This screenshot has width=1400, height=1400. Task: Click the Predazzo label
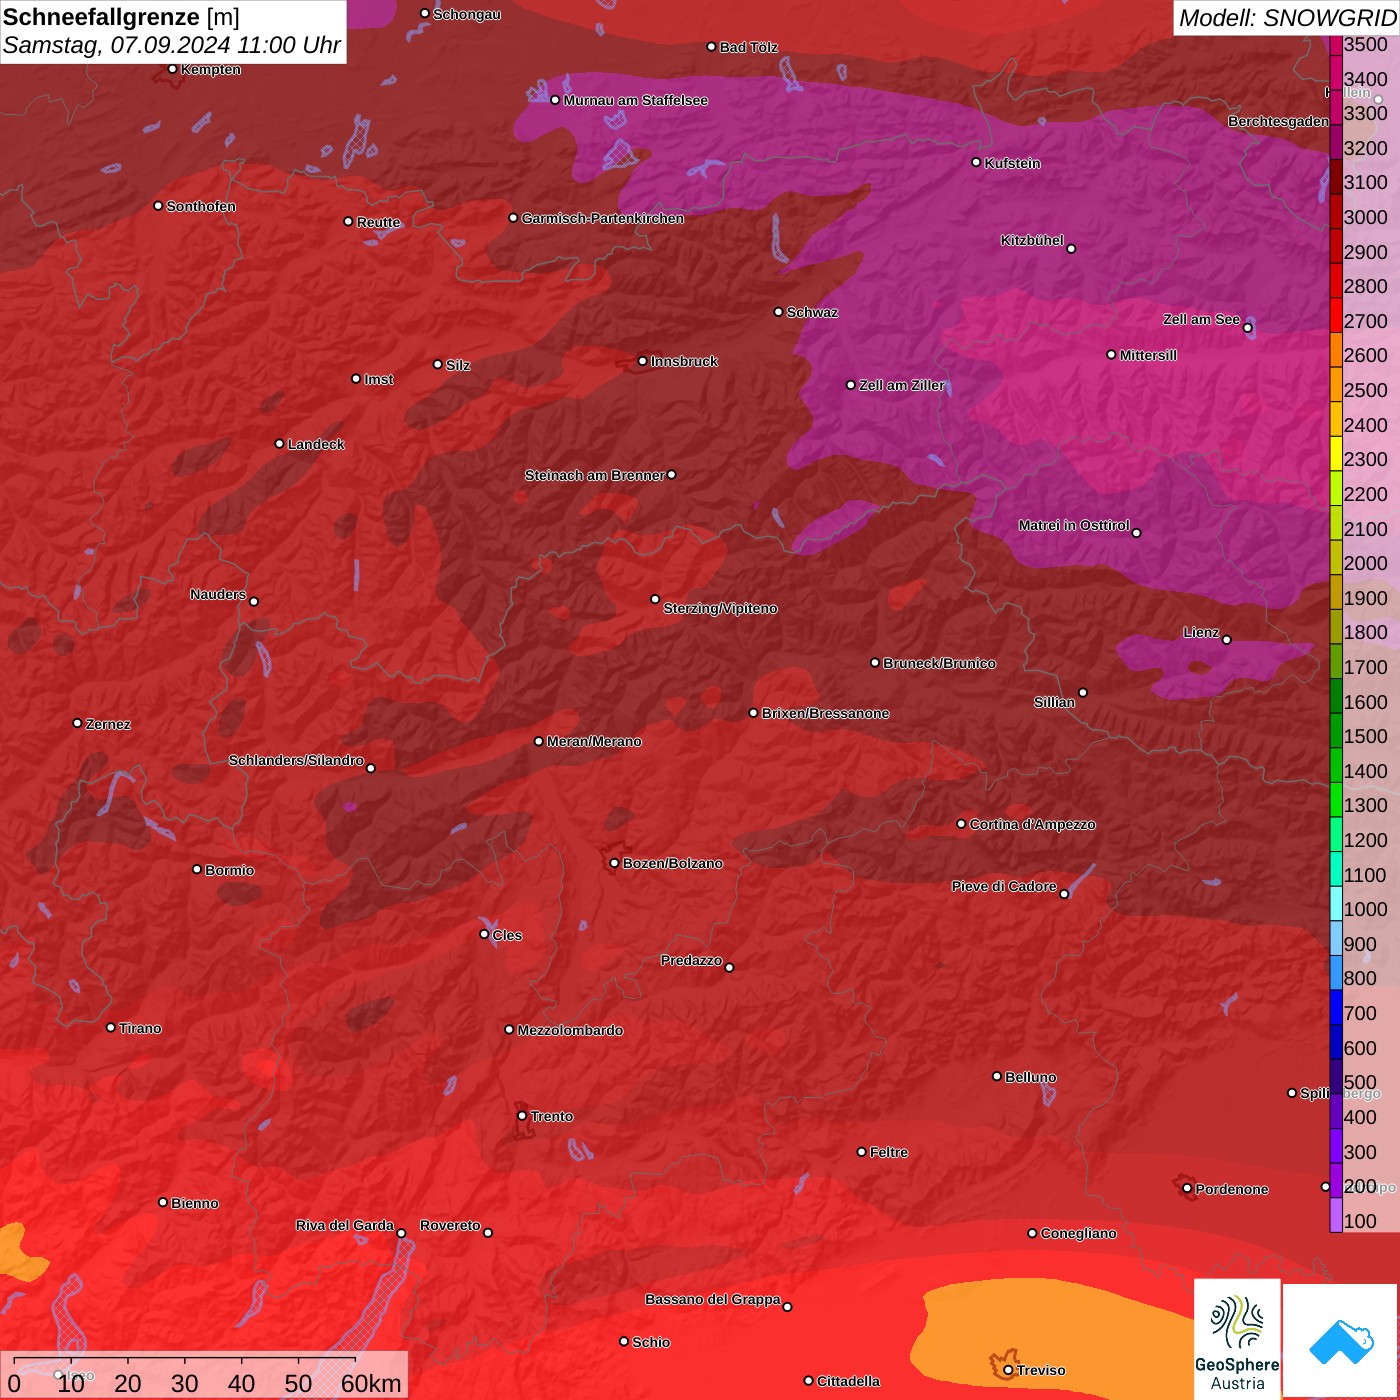click(691, 960)
